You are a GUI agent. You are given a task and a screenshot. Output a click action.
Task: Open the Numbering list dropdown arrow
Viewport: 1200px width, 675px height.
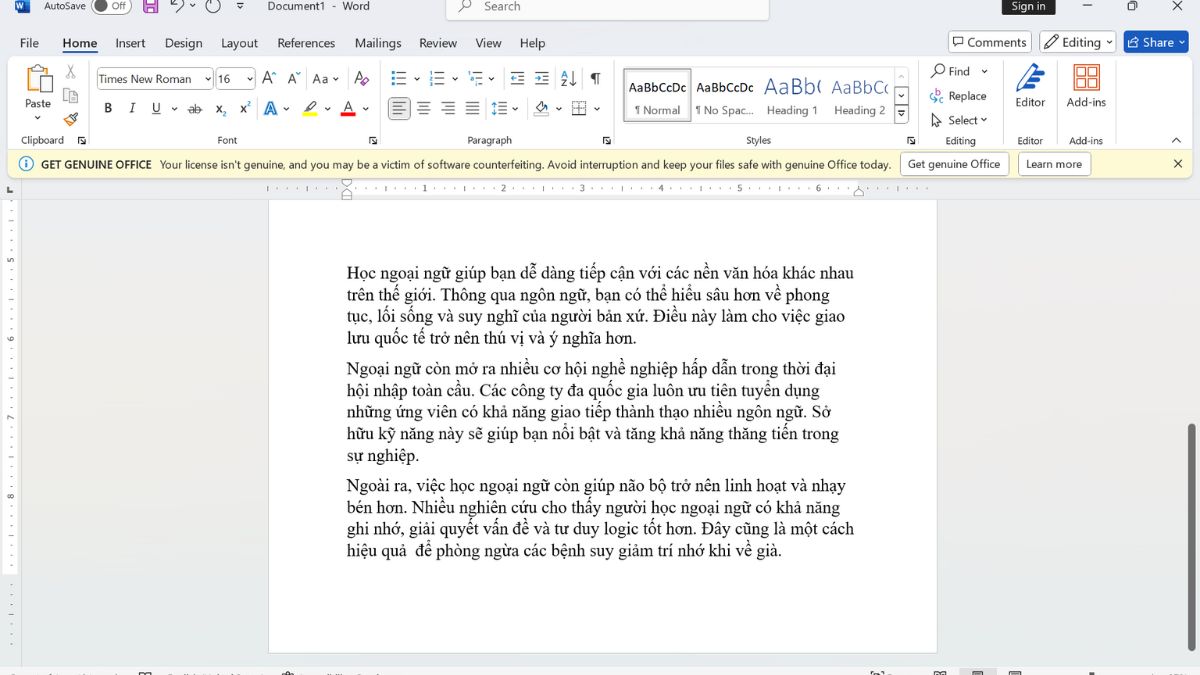click(454, 78)
